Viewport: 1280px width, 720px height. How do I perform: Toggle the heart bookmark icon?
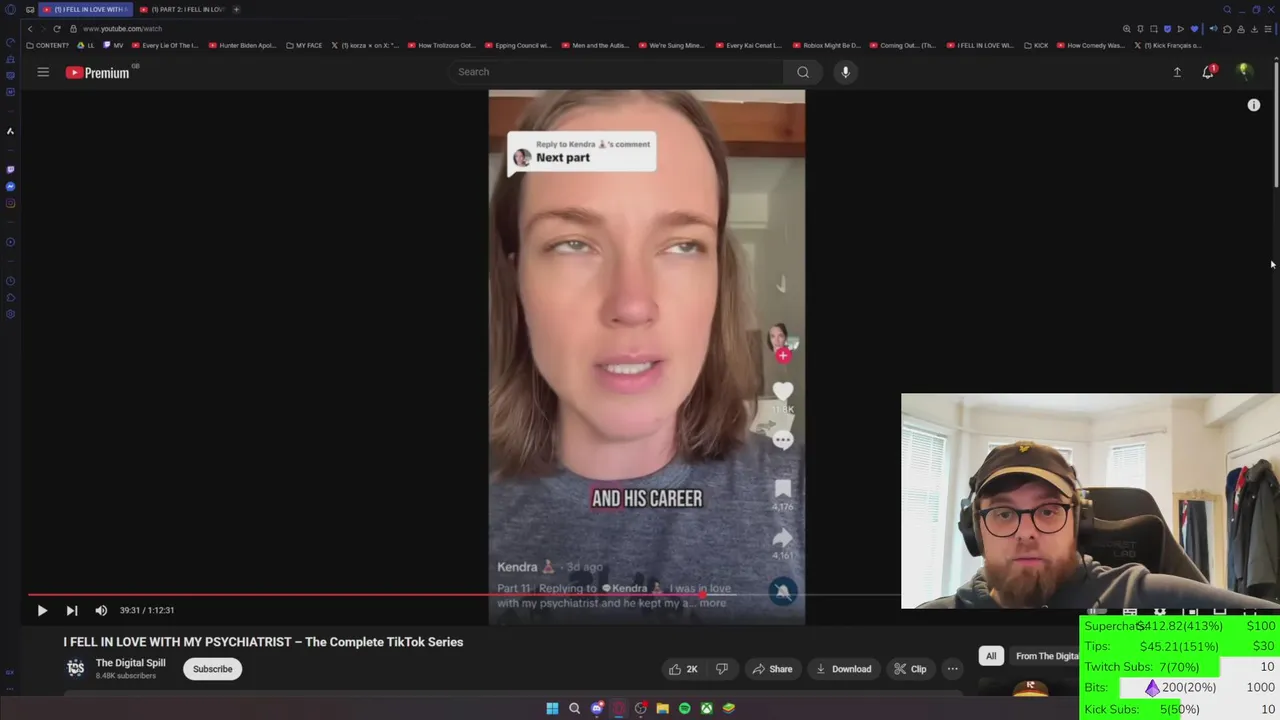click(1194, 29)
